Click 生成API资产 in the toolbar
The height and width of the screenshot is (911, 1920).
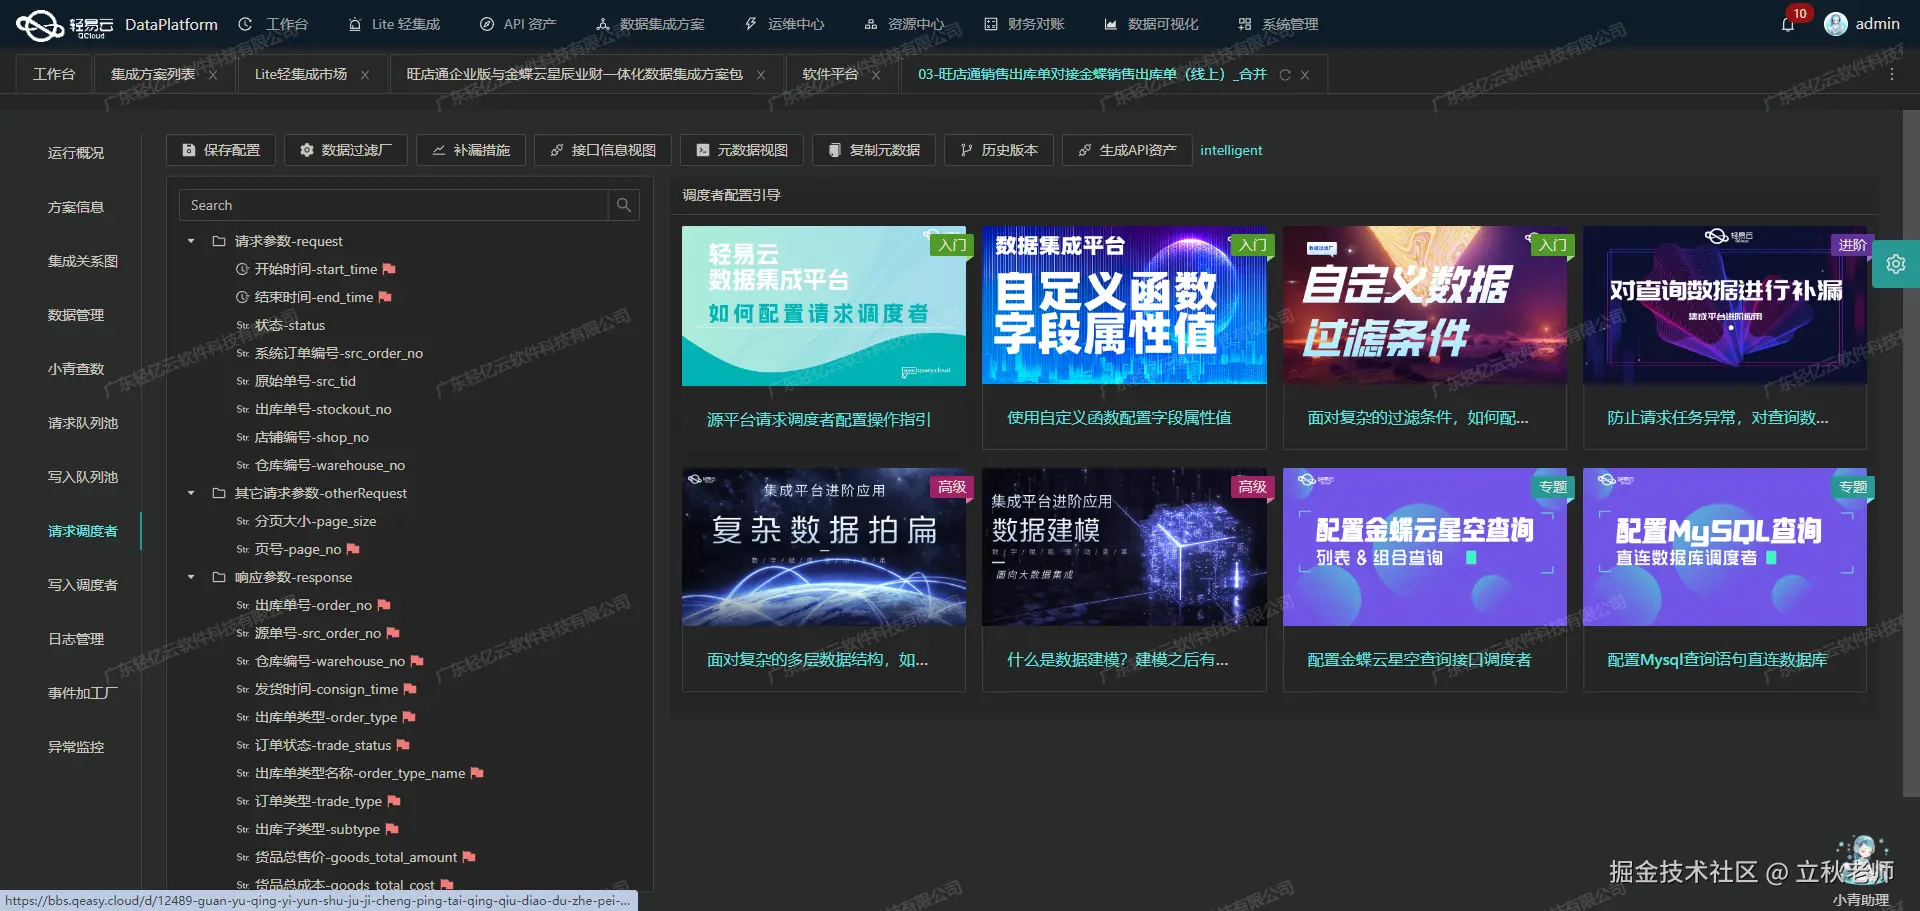tap(1126, 150)
